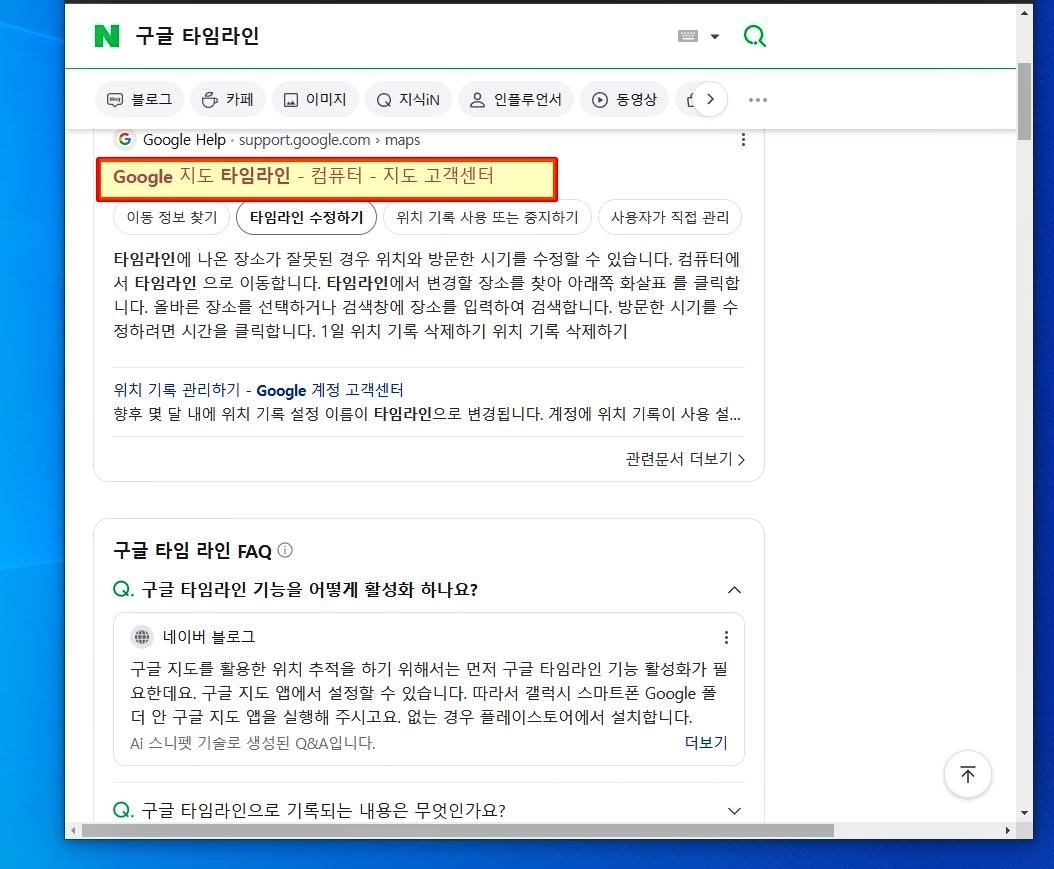The image size is (1054, 869).
Task: Click 관련문서 더보기 link
Action: [x=685, y=459]
